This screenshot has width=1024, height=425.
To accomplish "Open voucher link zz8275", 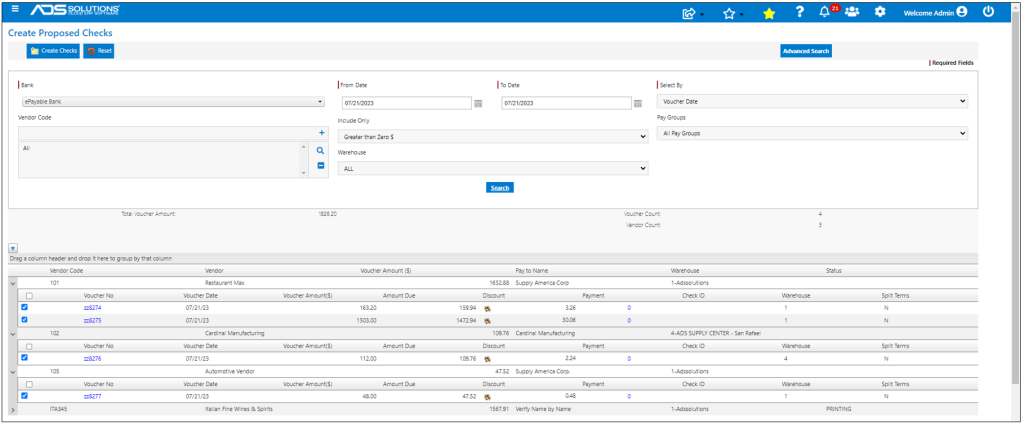I will 92,320.
